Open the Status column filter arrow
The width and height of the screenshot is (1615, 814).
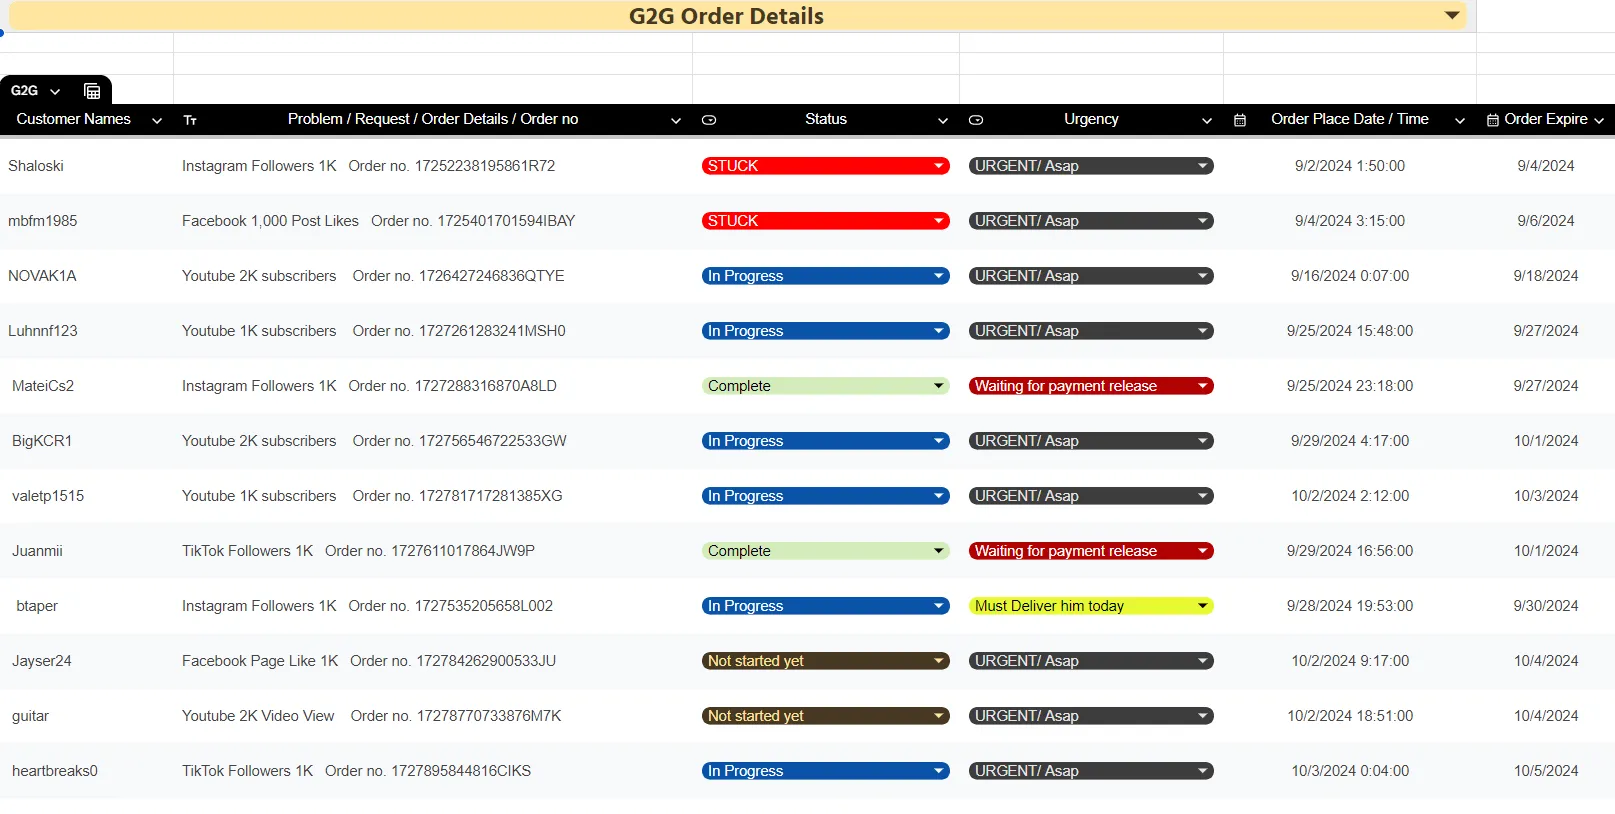point(943,120)
